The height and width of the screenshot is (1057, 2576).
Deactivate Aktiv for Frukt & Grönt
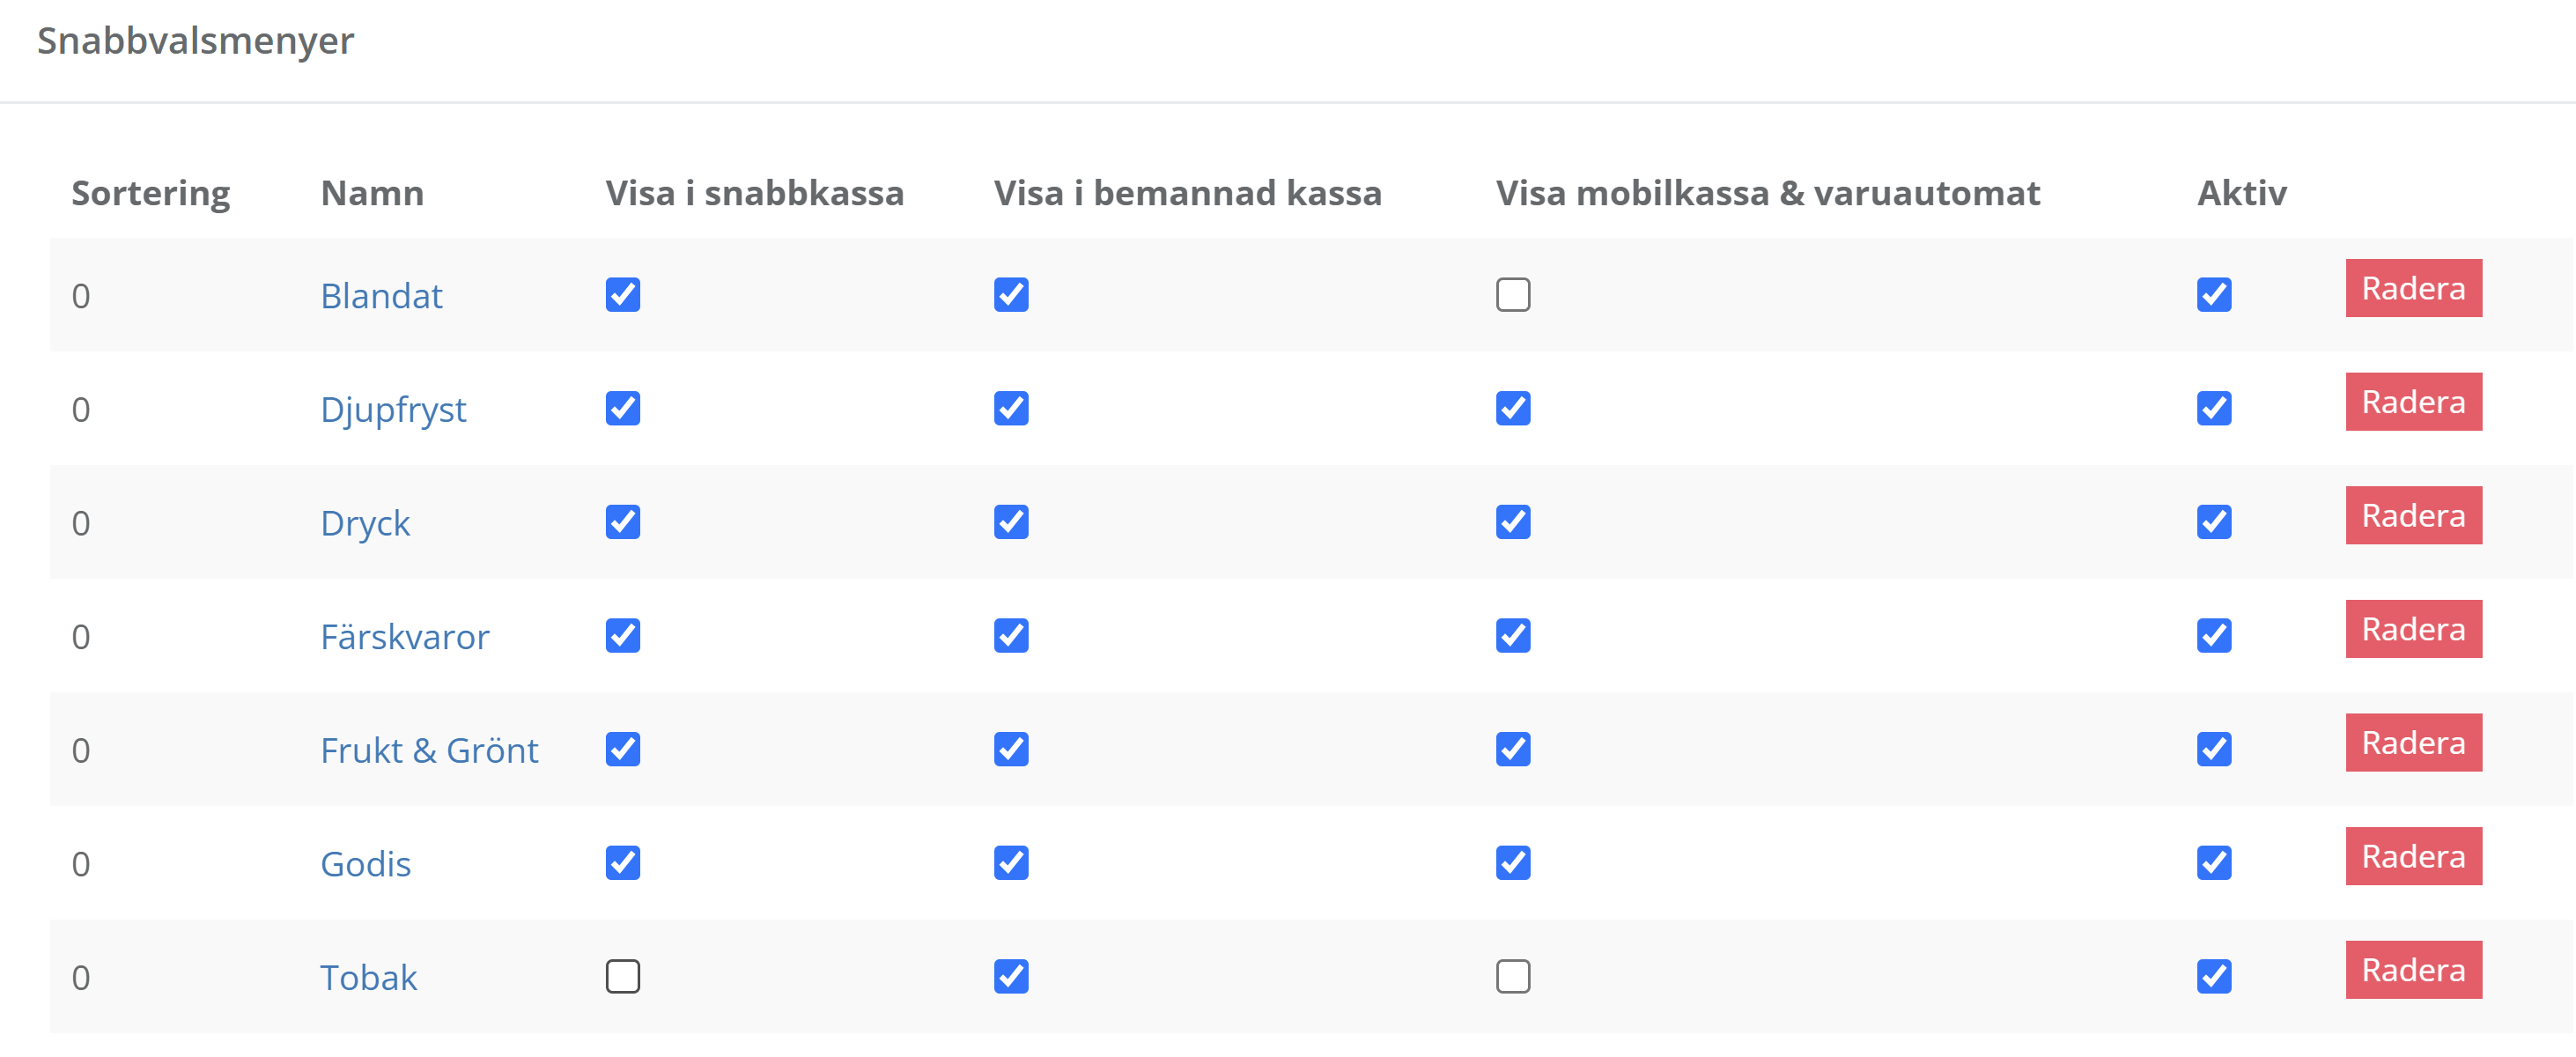pos(2213,749)
